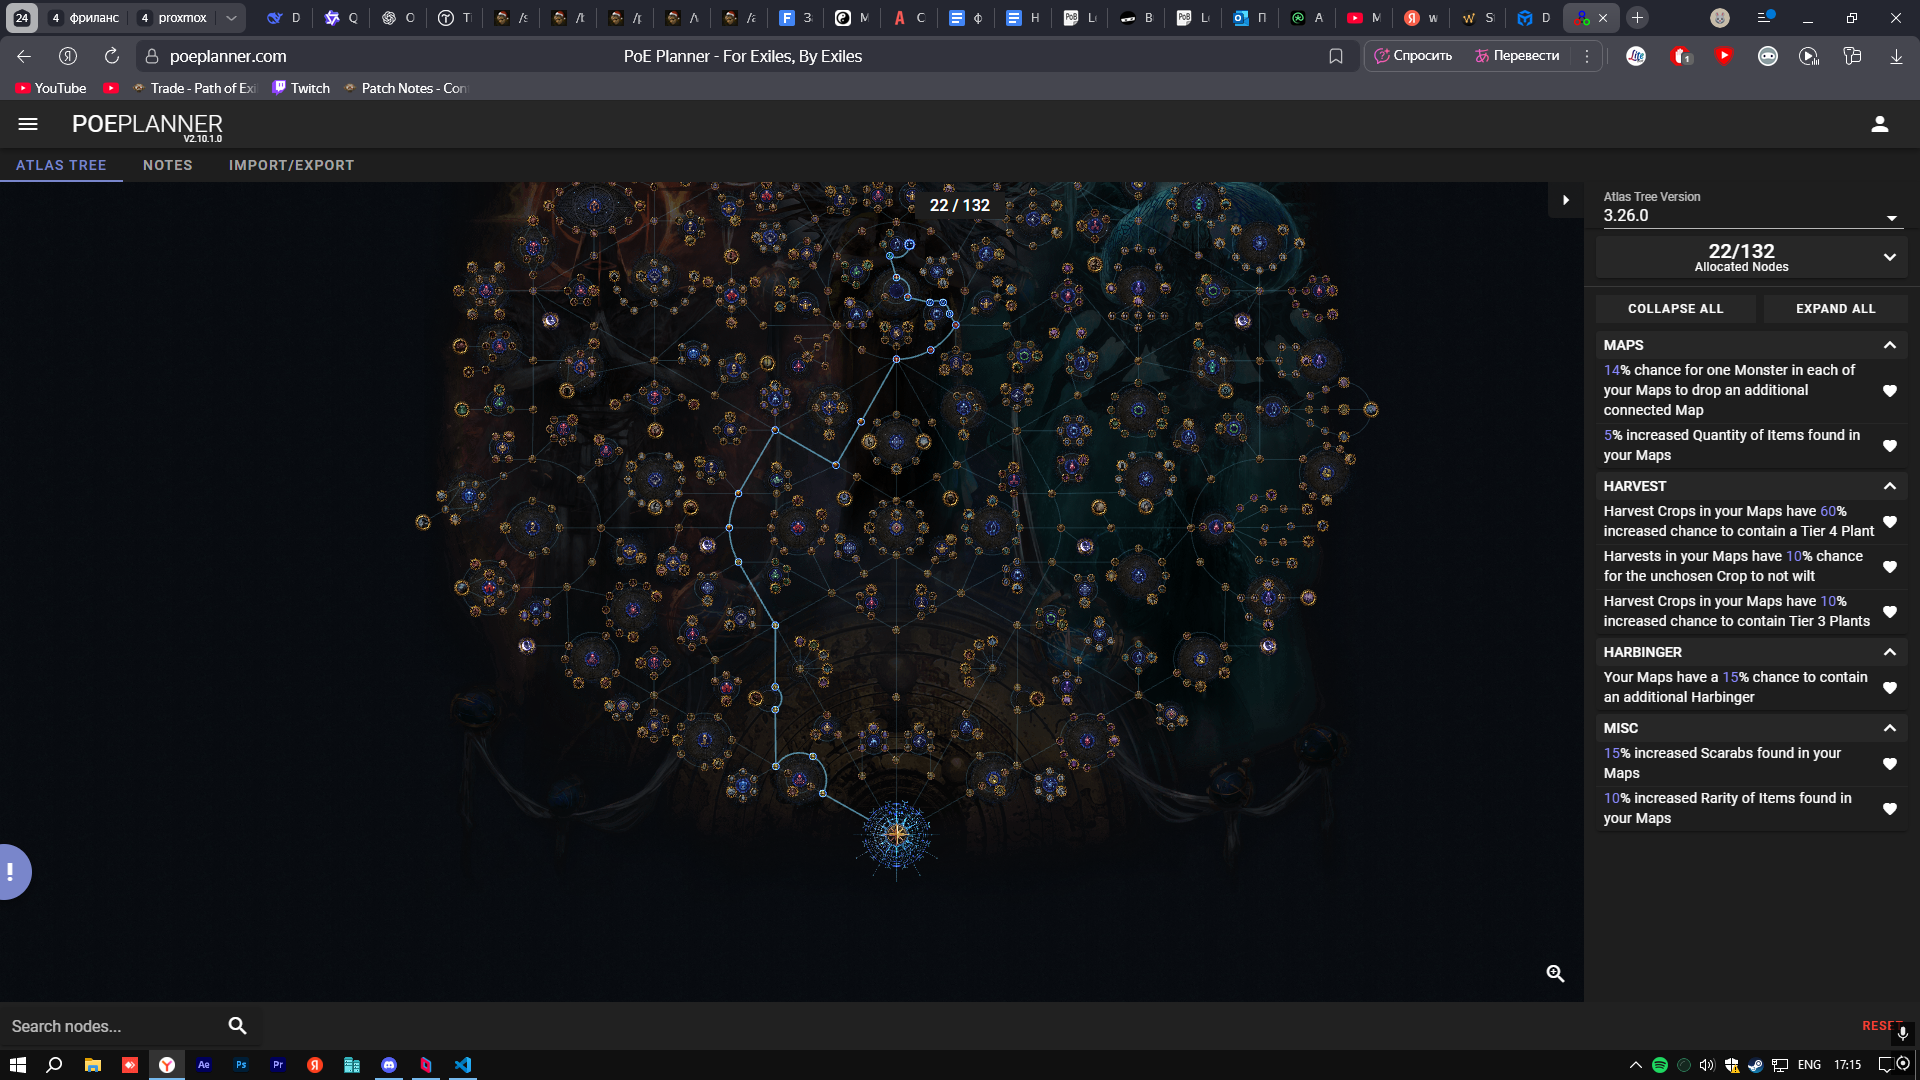The image size is (1920, 1080).
Task: Favorite the Scarabs found stat heart
Action: [1889, 763]
